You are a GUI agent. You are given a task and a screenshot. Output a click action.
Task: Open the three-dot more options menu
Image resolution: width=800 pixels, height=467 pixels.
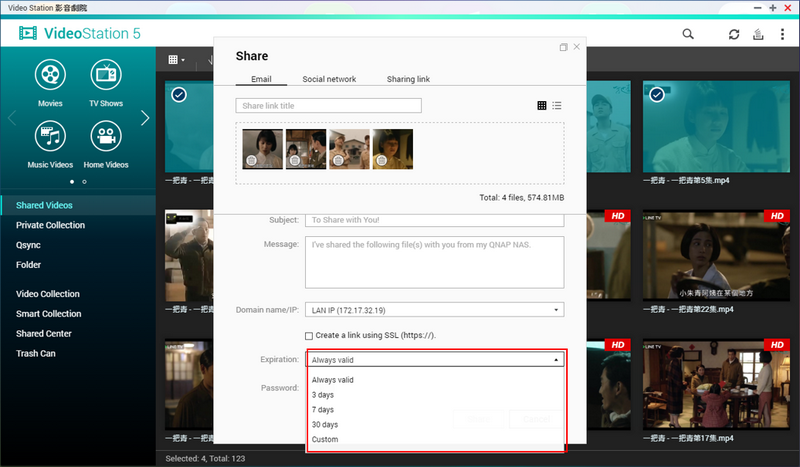[782, 34]
